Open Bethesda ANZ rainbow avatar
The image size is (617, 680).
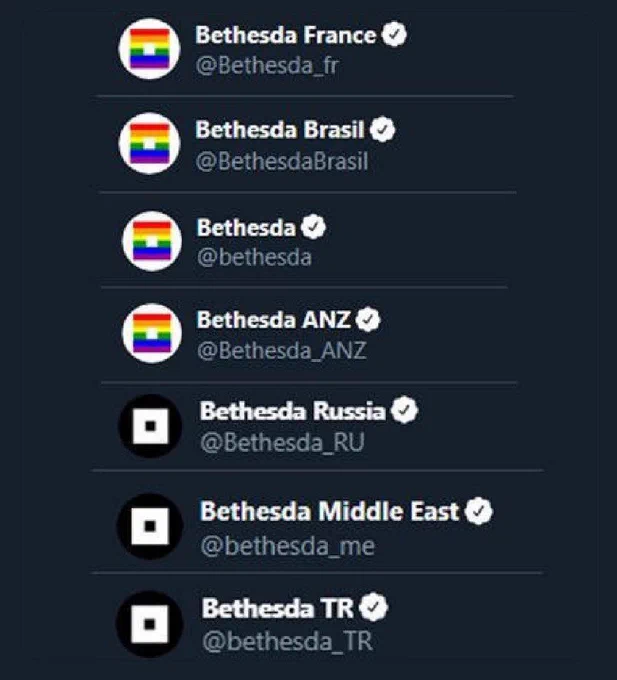point(152,333)
